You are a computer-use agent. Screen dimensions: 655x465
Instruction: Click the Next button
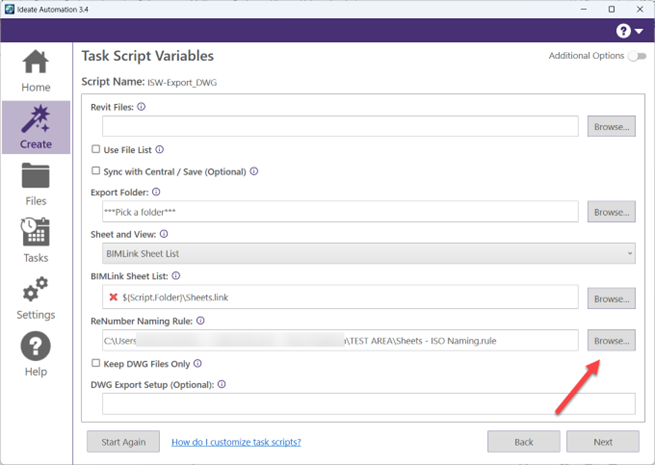tap(602, 442)
